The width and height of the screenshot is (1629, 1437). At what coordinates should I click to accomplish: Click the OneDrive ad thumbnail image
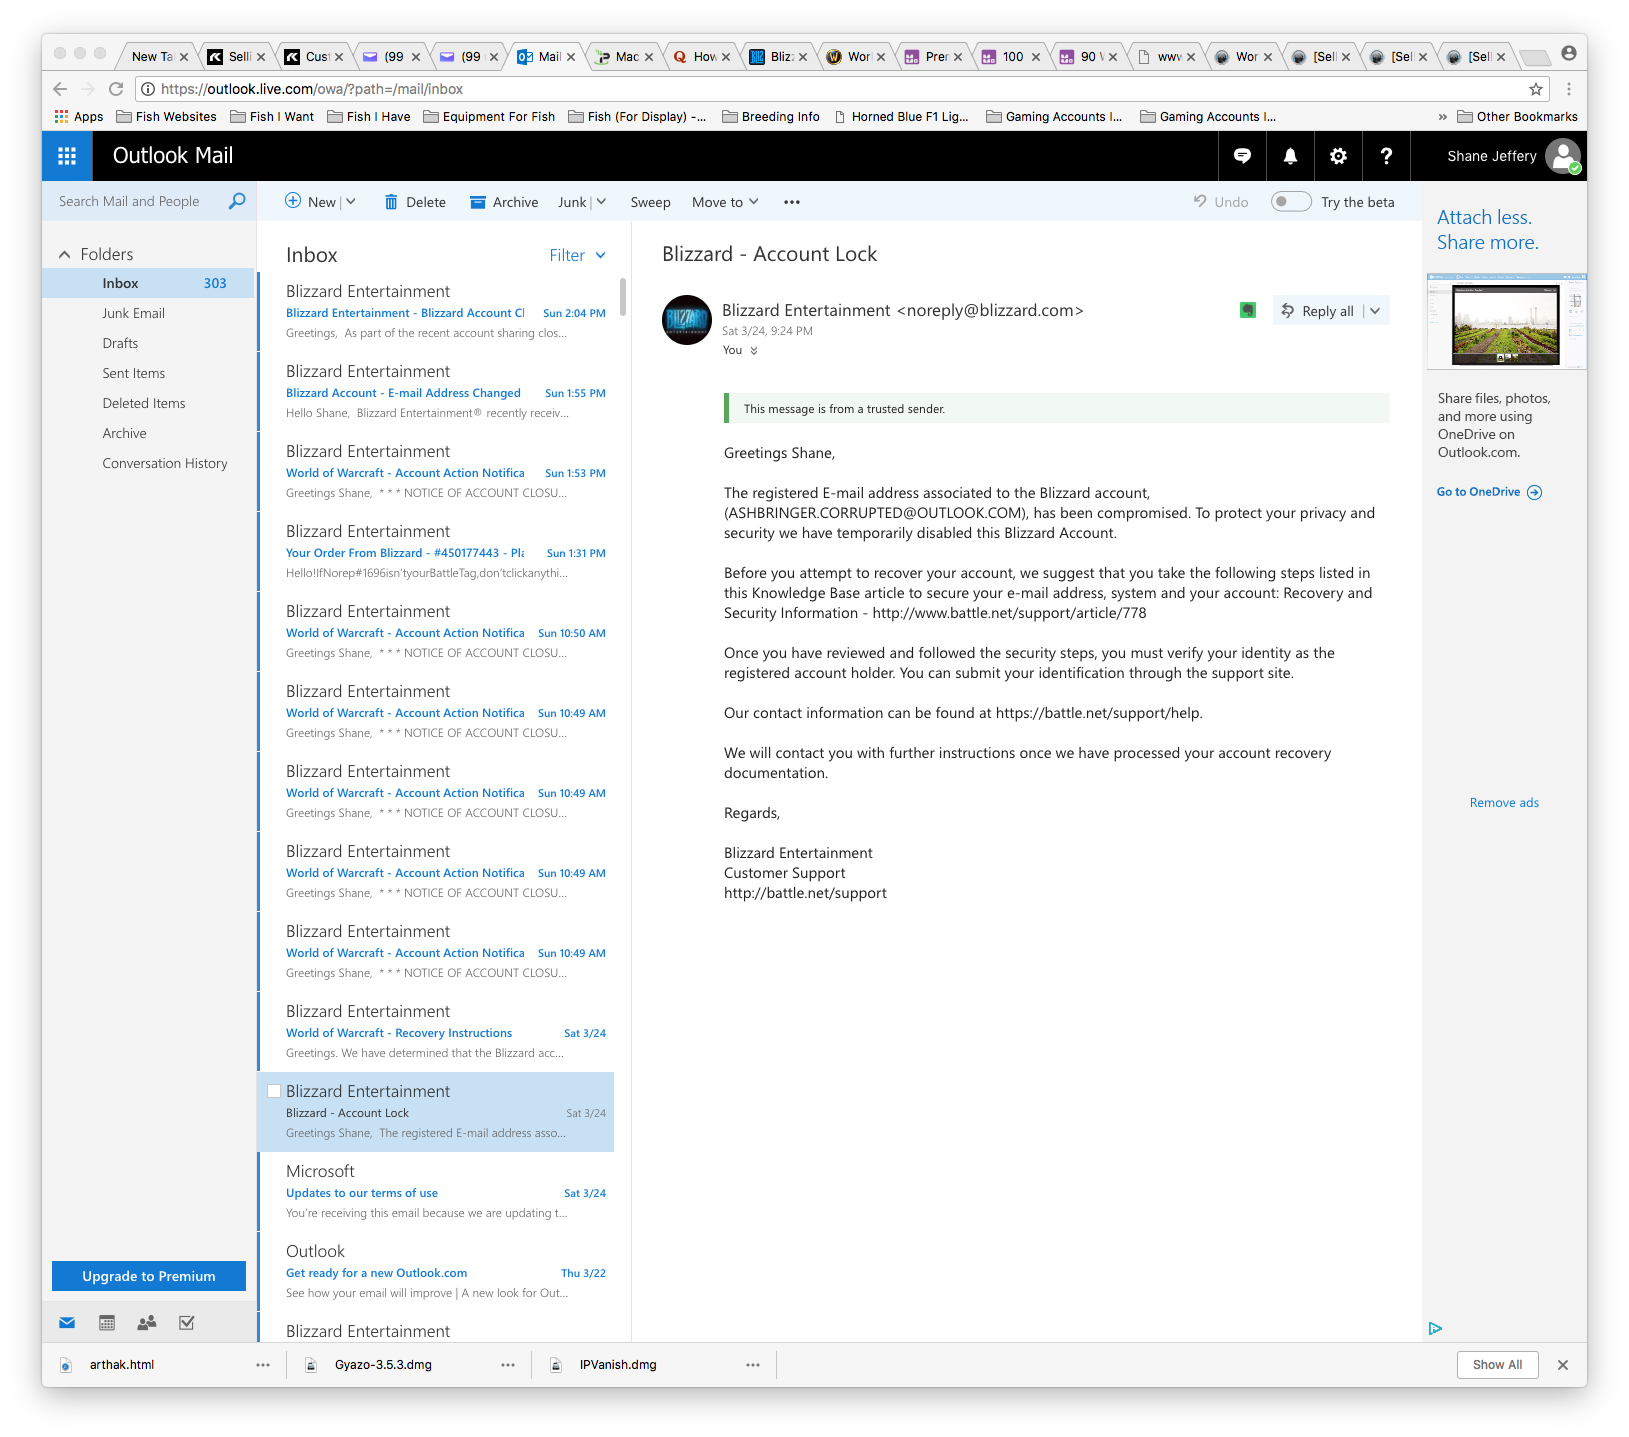click(1507, 322)
